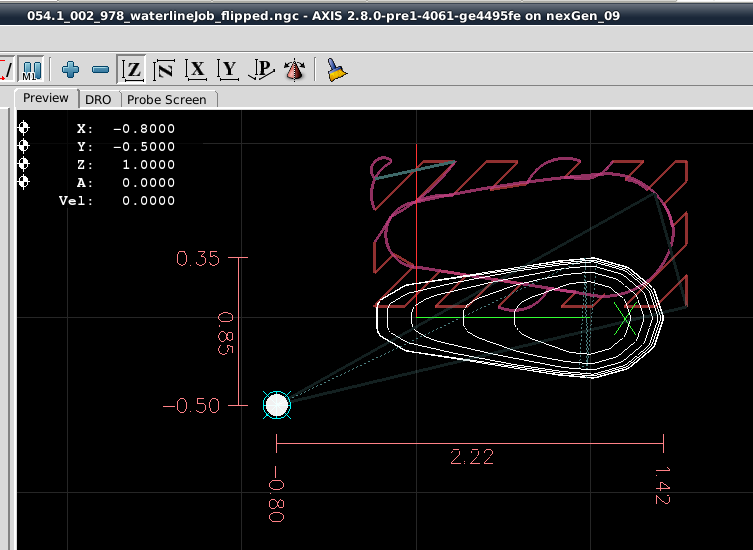Click the homed symbol beside the Z readout
Viewport: 753px width, 550px height.
(x=24, y=164)
